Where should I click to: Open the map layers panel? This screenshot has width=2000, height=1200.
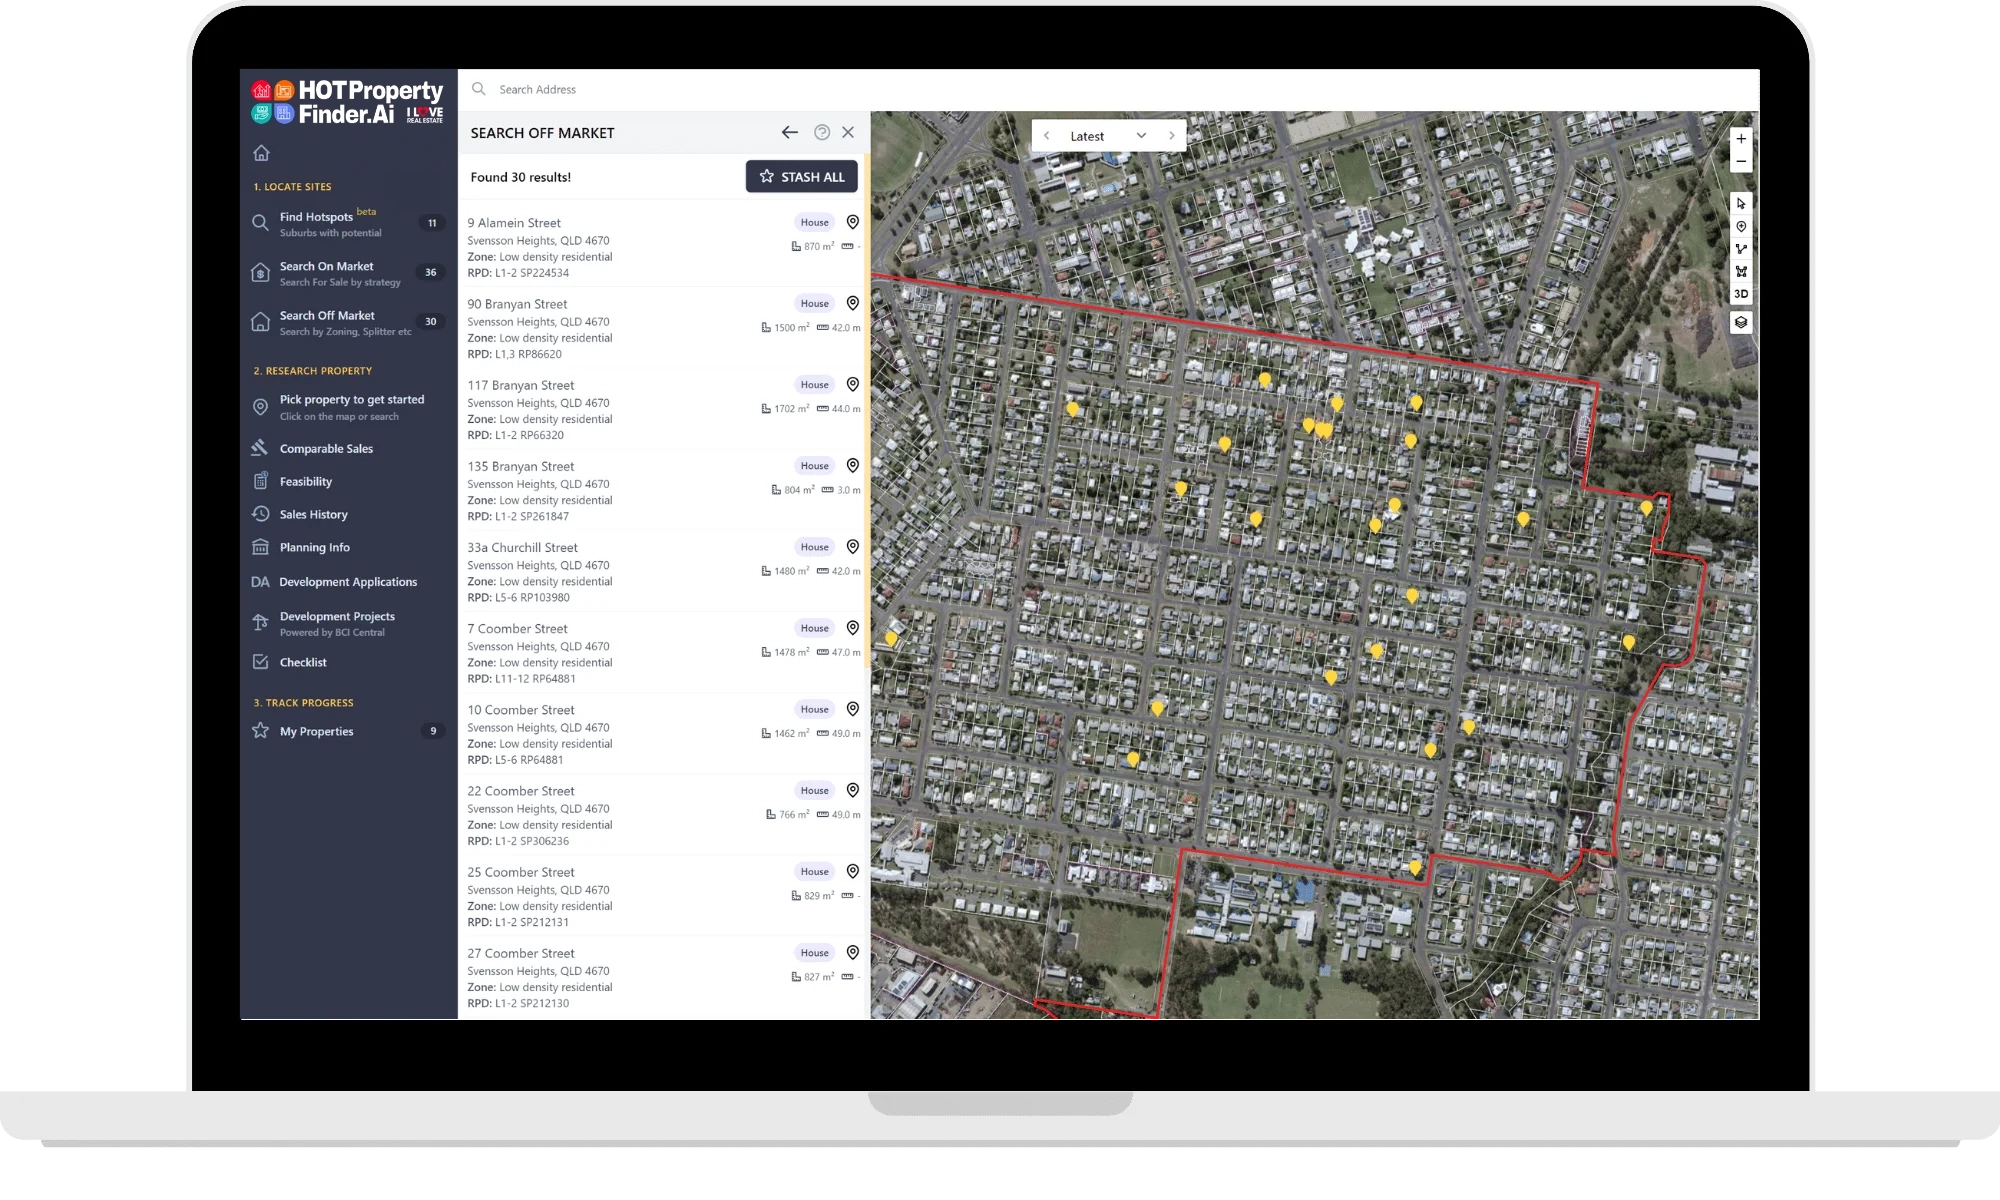[x=1741, y=322]
